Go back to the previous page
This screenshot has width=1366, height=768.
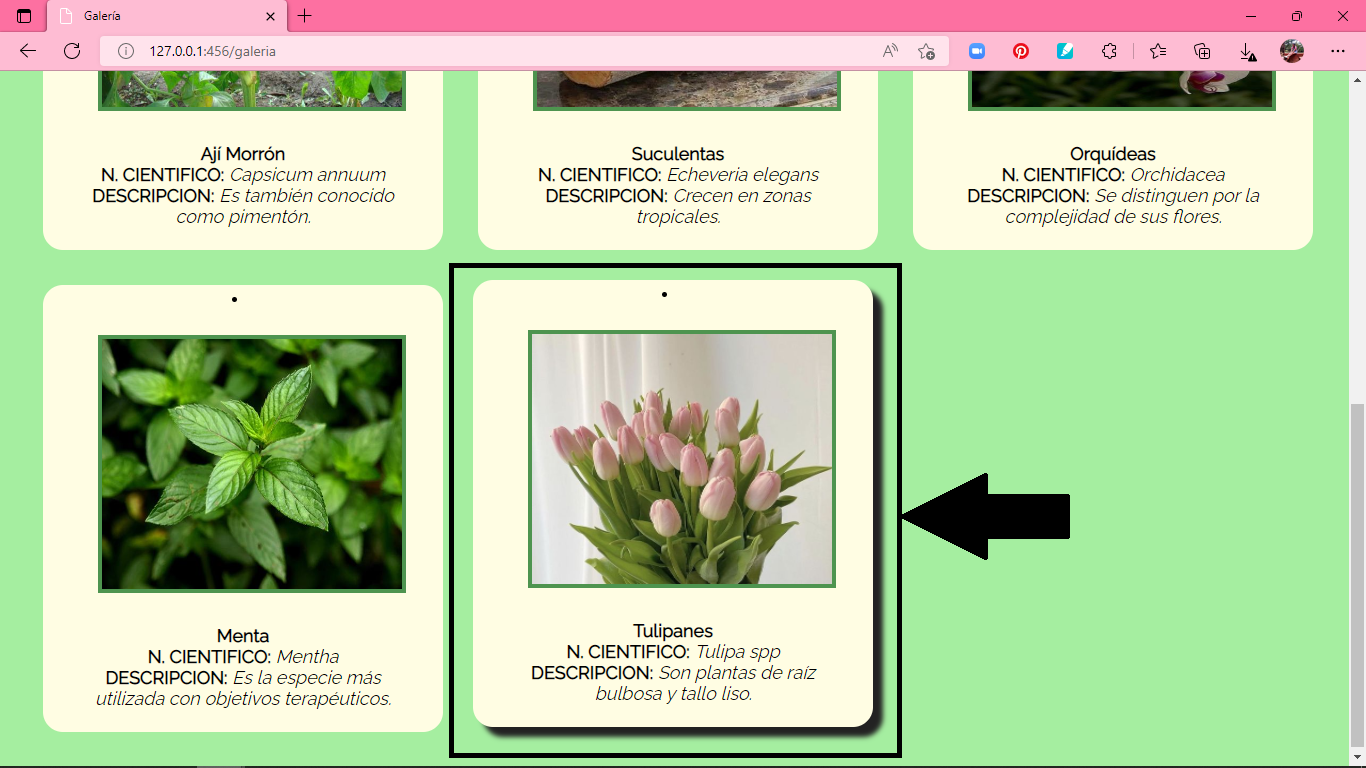coord(27,50)
